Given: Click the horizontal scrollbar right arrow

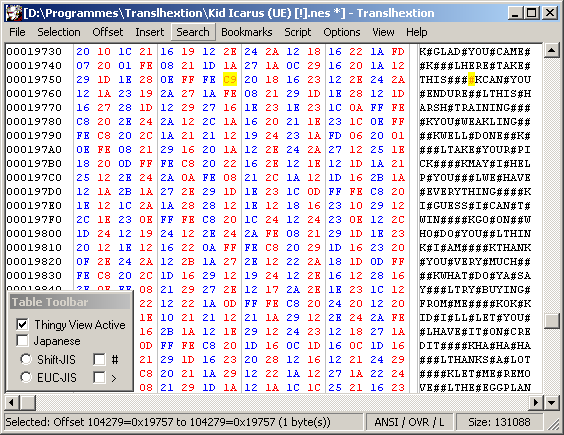Looking at the screenshot, I should 536,403.
